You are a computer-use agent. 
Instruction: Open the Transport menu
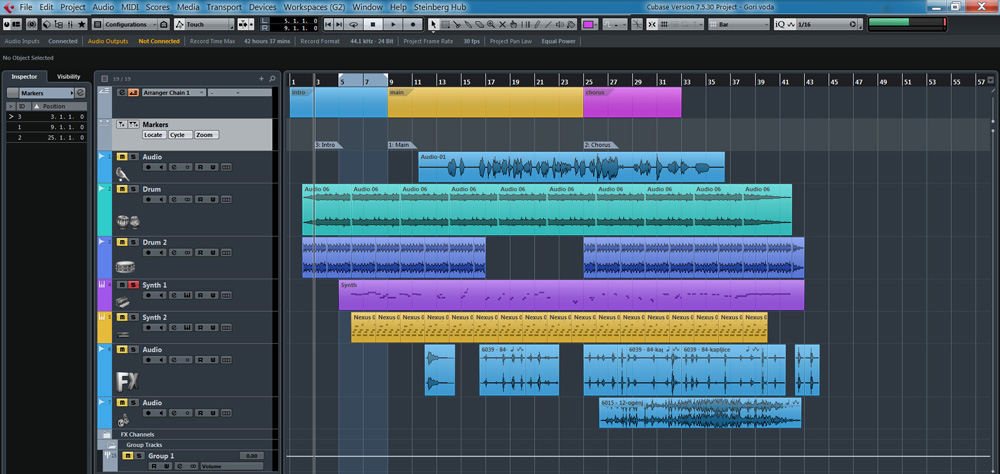click(223, 7)
